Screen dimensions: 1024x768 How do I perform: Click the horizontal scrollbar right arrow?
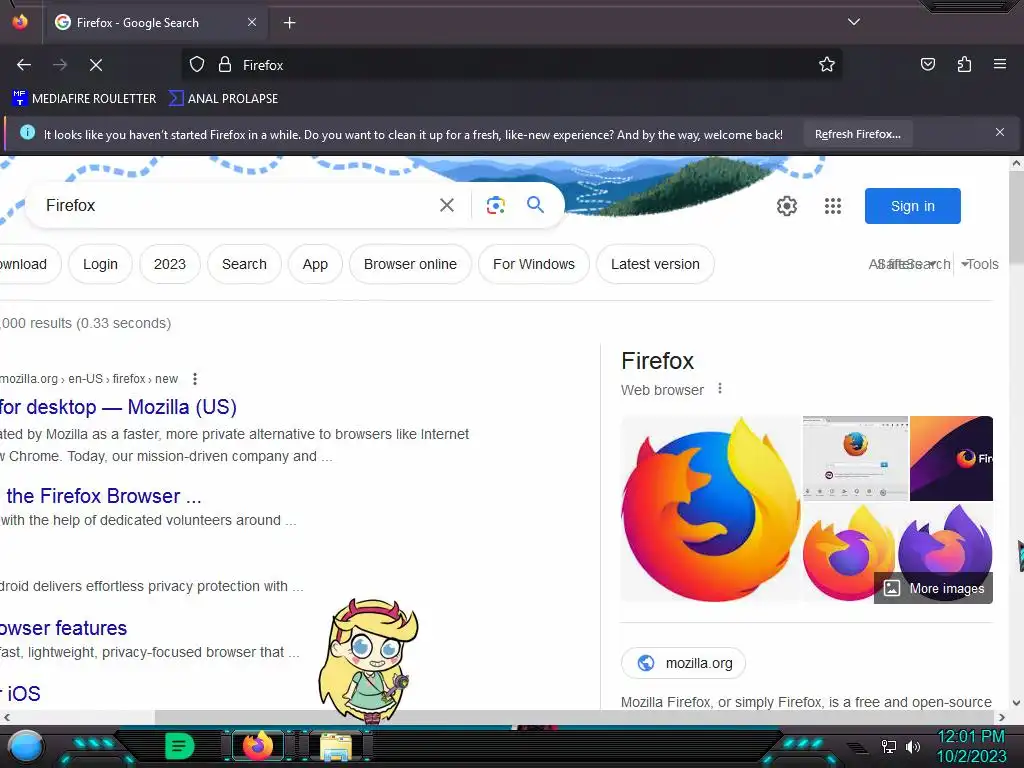tap(1002, 717)
